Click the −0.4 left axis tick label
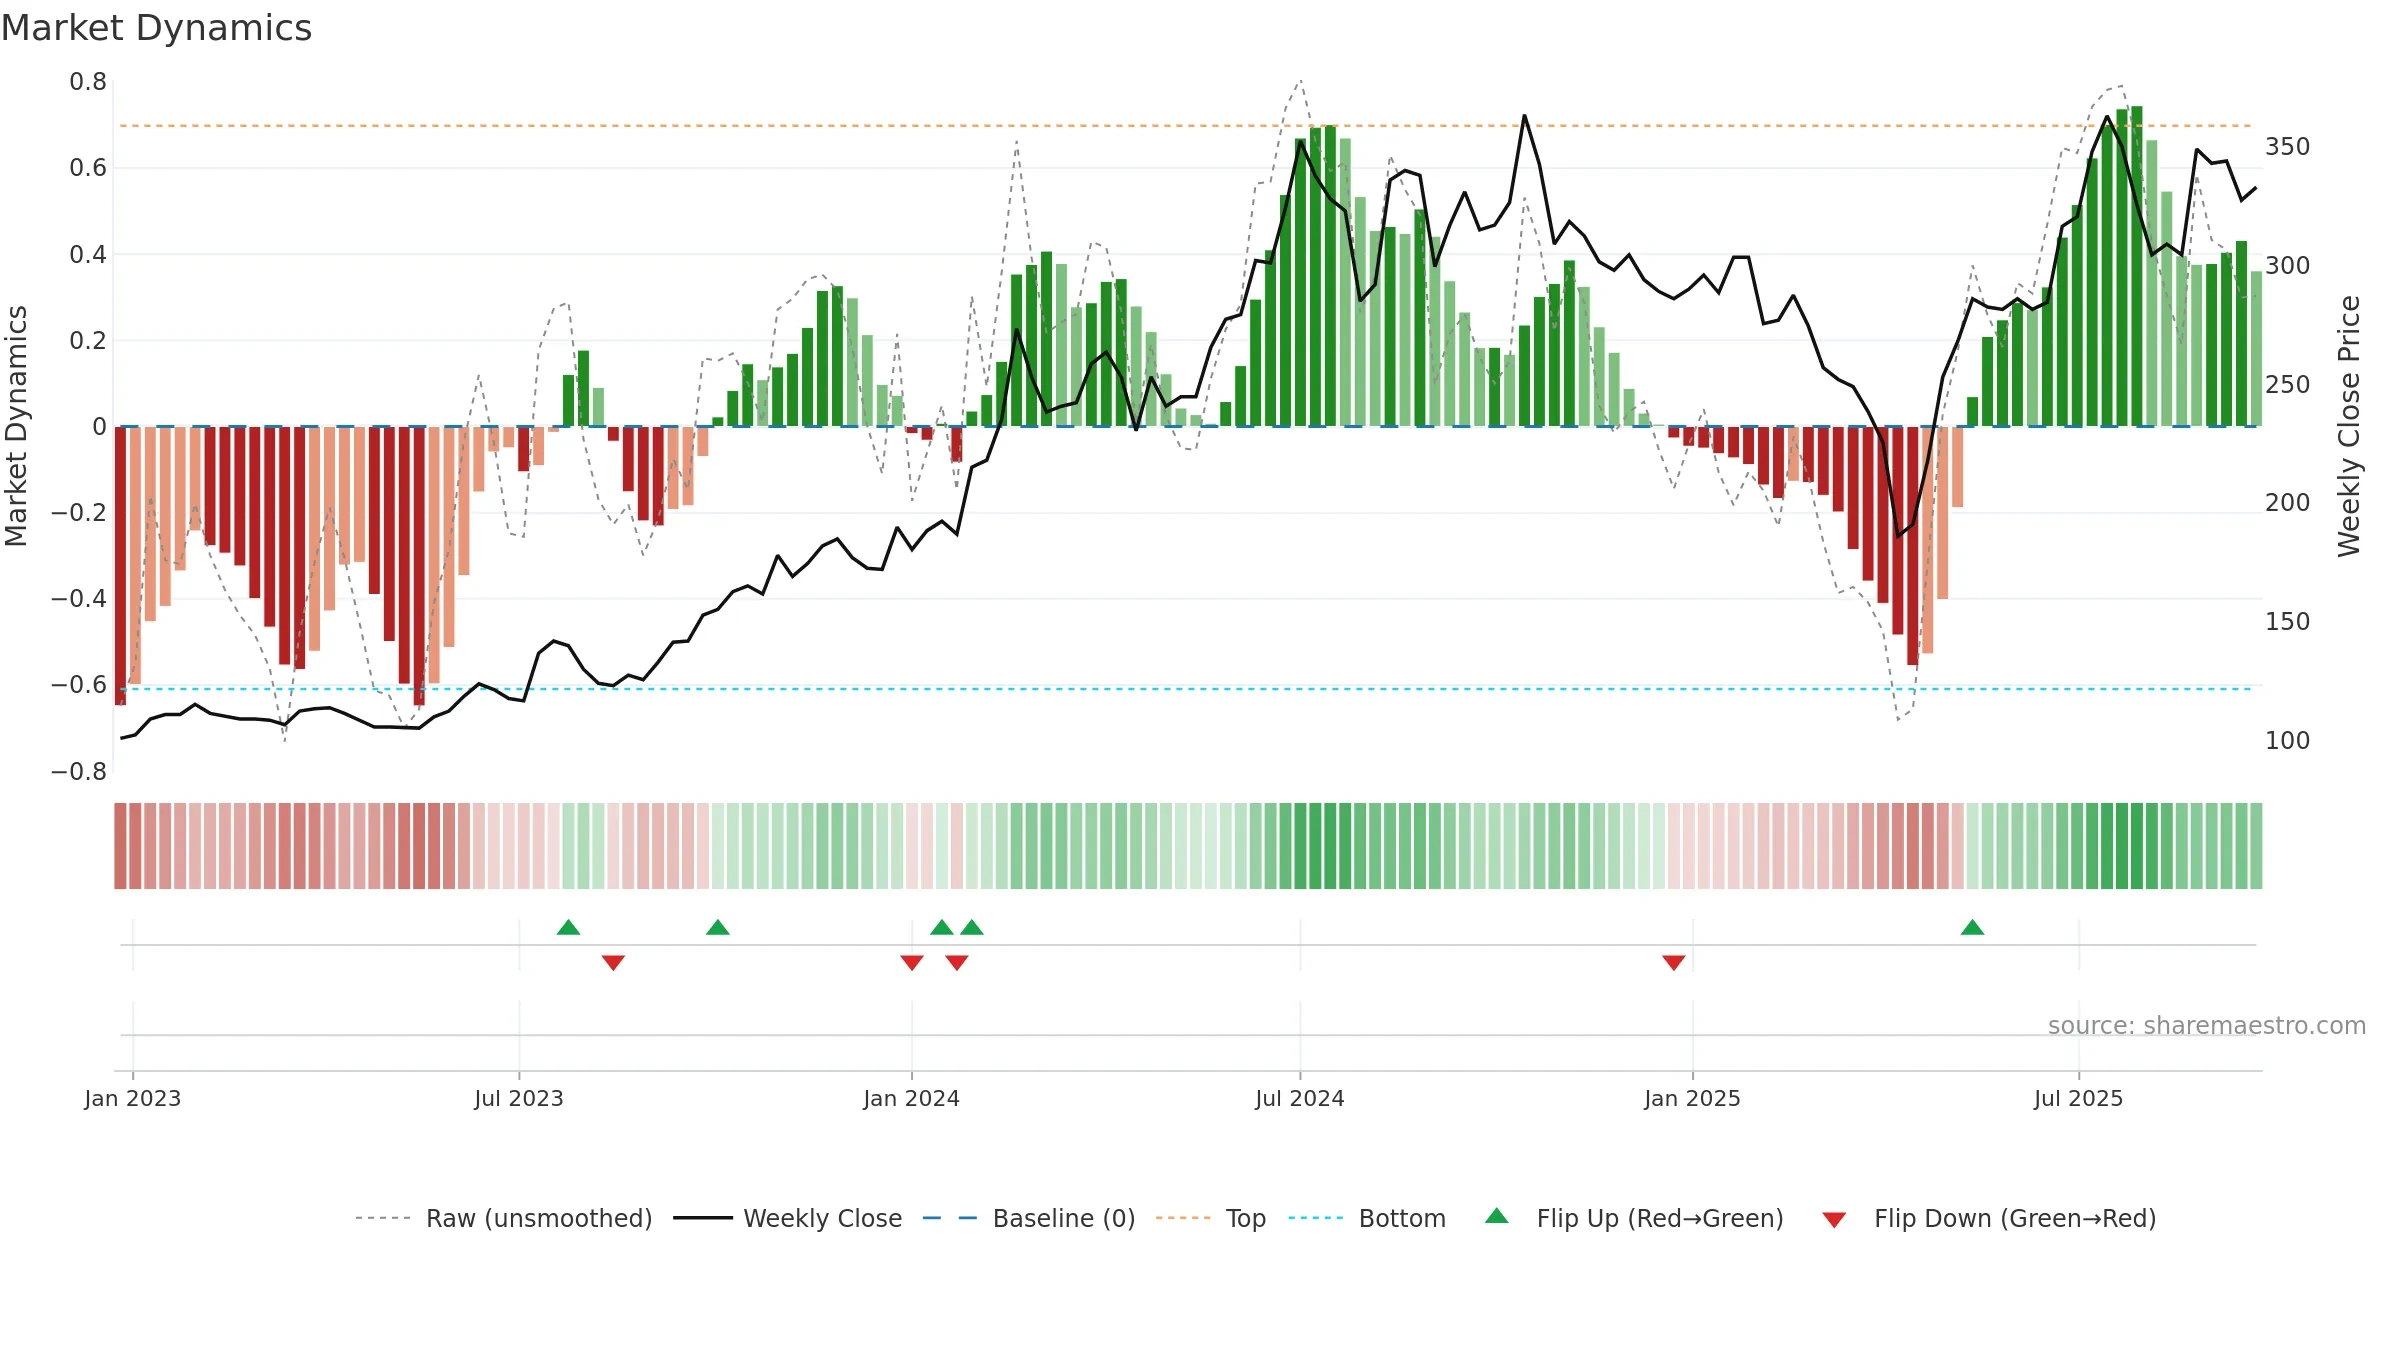2400x1350 pixels. point(79,599)
